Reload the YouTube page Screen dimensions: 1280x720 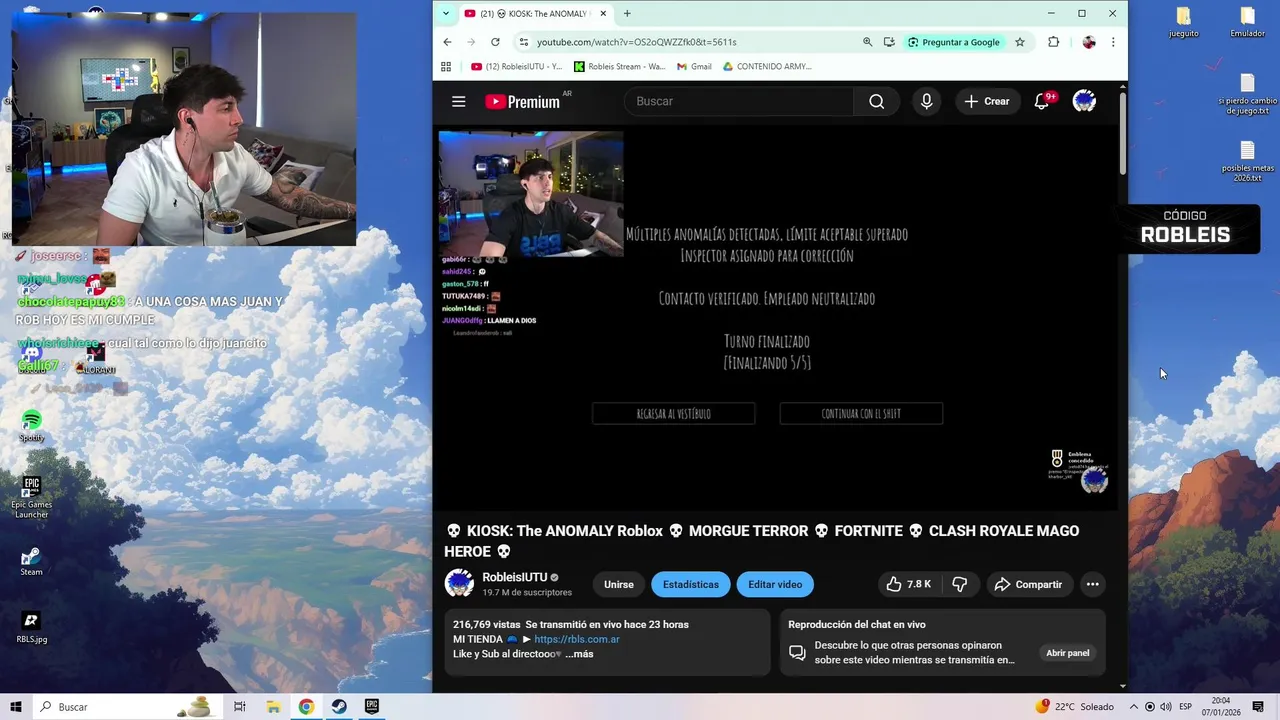495,42
